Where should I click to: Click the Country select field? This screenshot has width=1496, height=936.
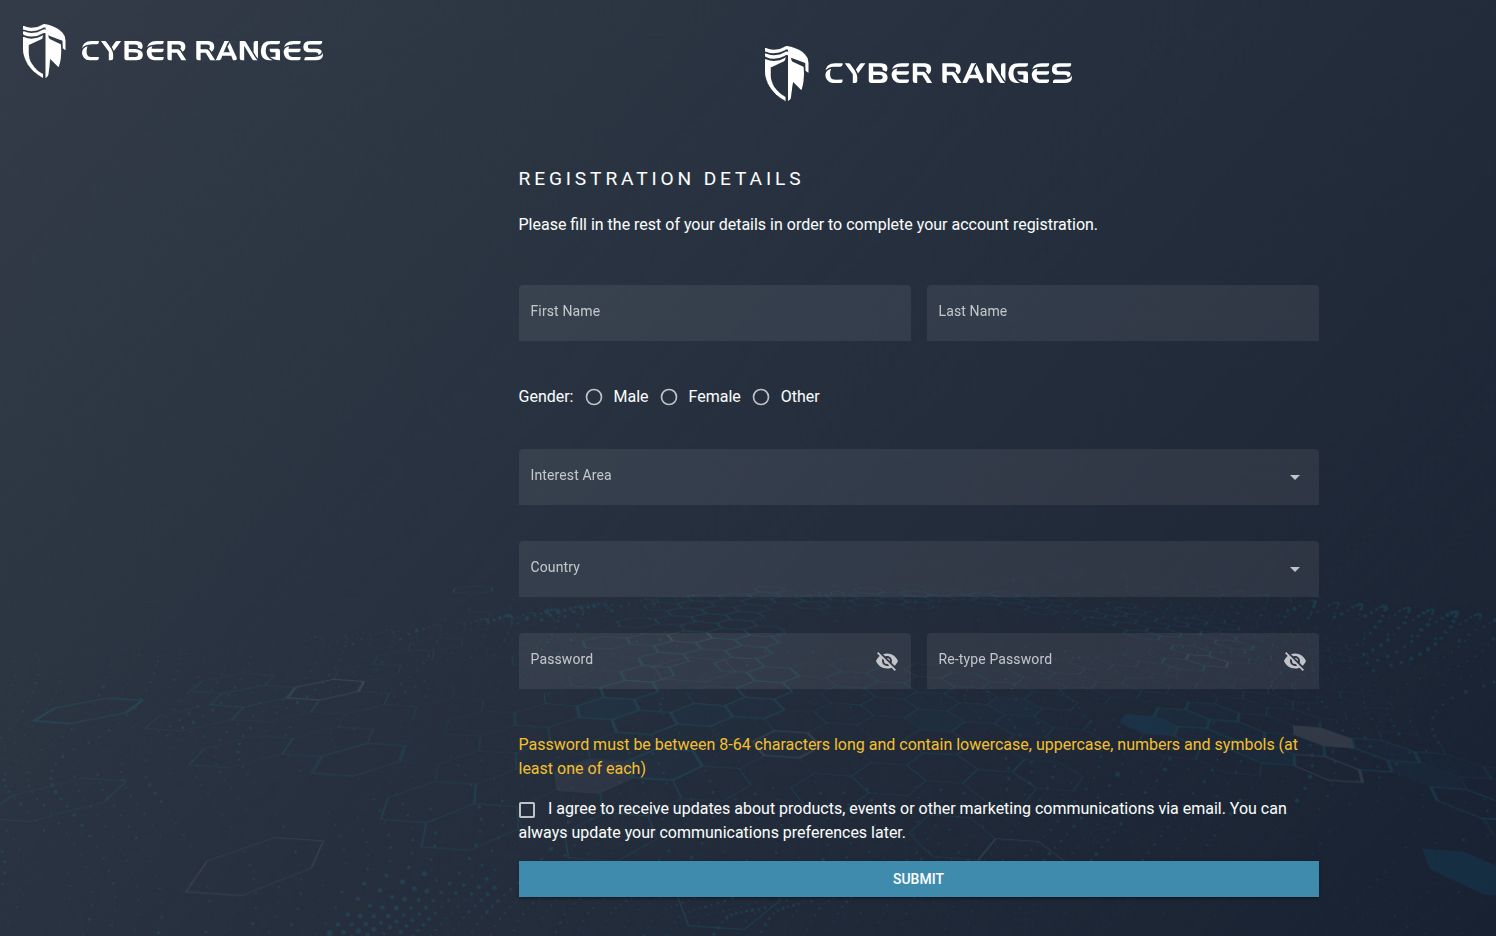coord(918,569)
